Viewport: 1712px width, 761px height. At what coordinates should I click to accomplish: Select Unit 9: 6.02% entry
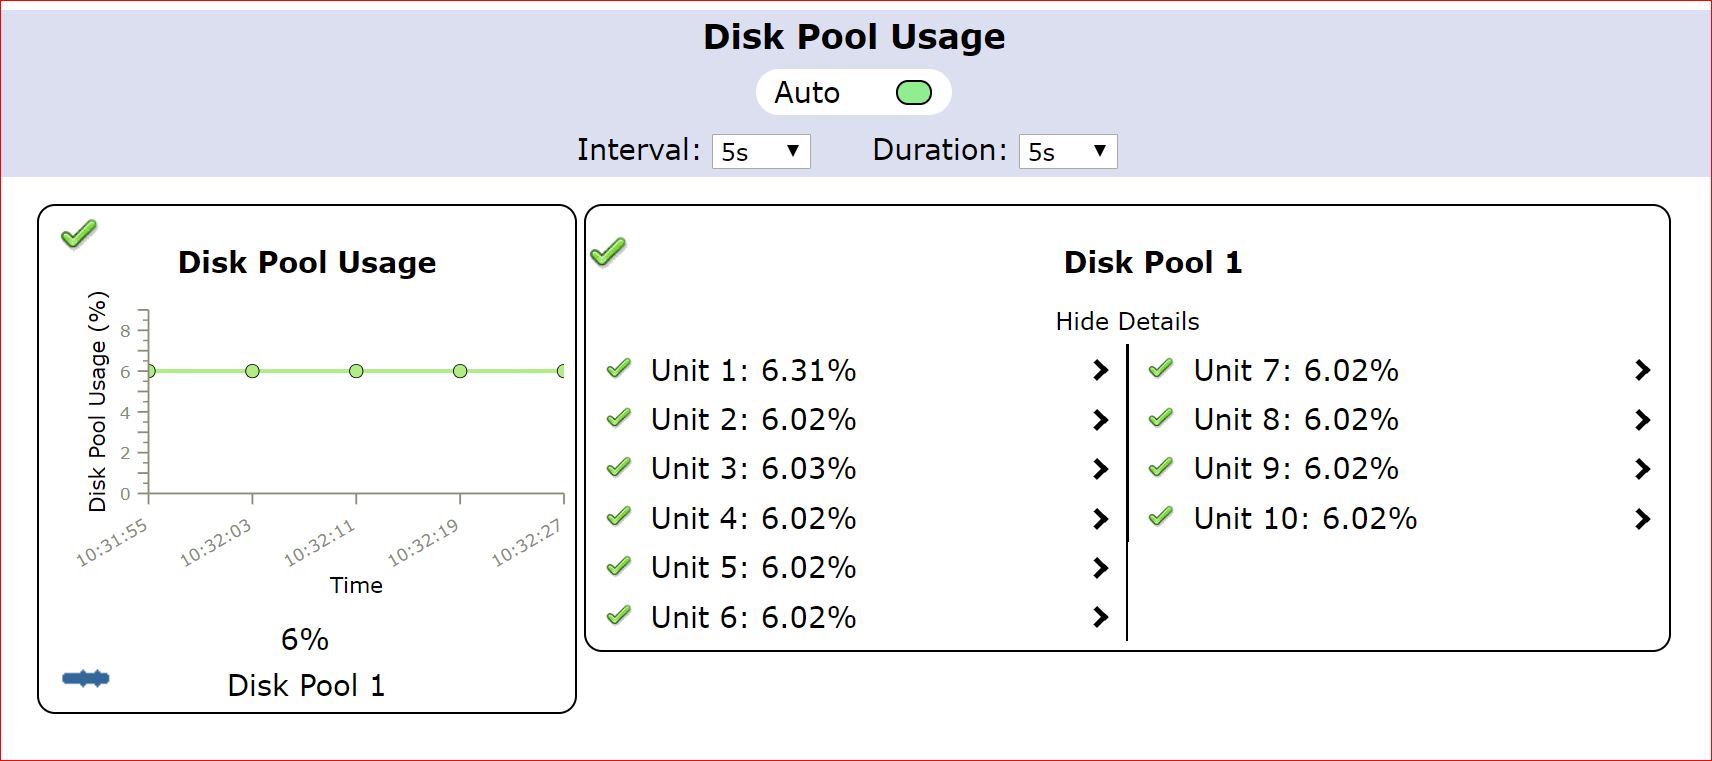1296,469
